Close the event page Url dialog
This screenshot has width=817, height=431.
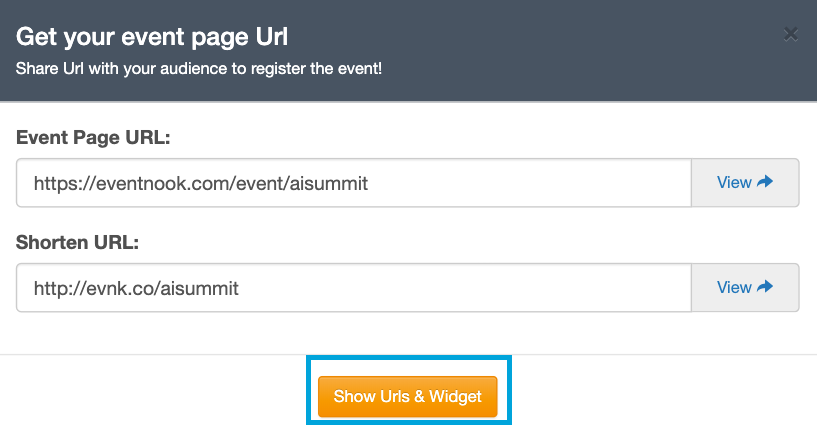point(790,34)
